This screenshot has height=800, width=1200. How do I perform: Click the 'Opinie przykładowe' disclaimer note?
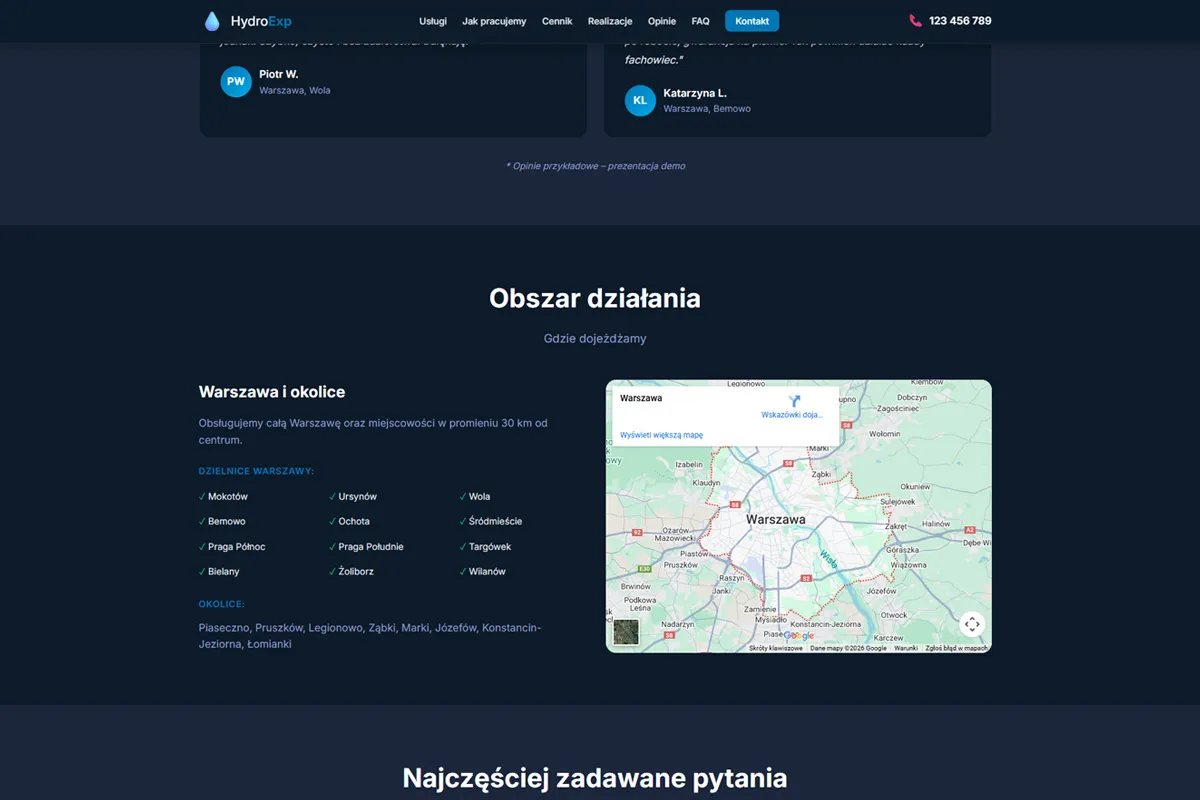[x=595, y=166]
